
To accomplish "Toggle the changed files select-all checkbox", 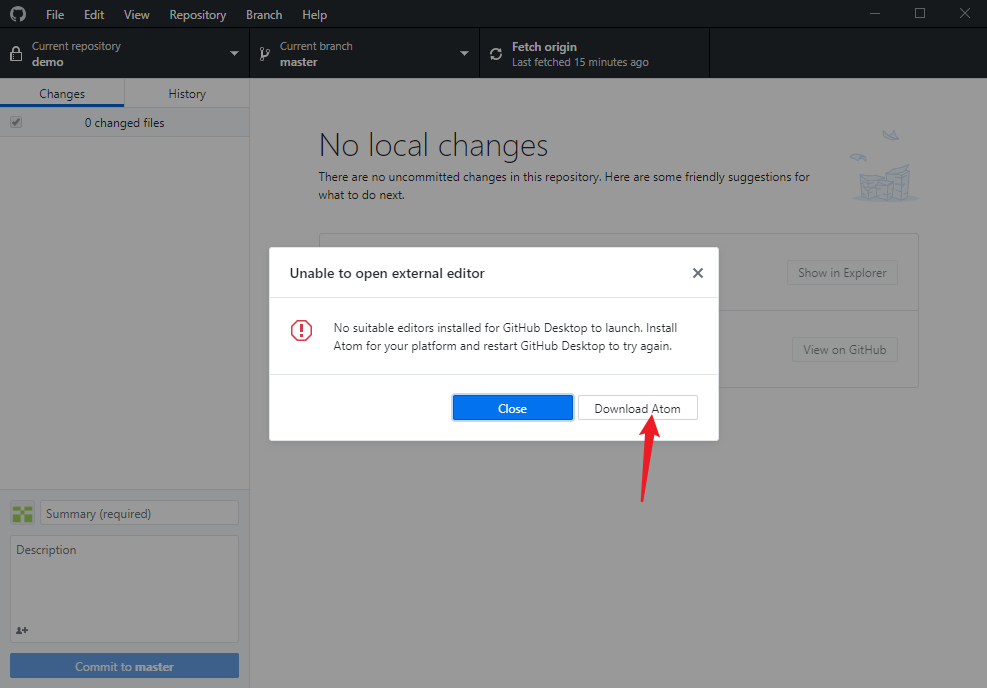I will [16, 122].
